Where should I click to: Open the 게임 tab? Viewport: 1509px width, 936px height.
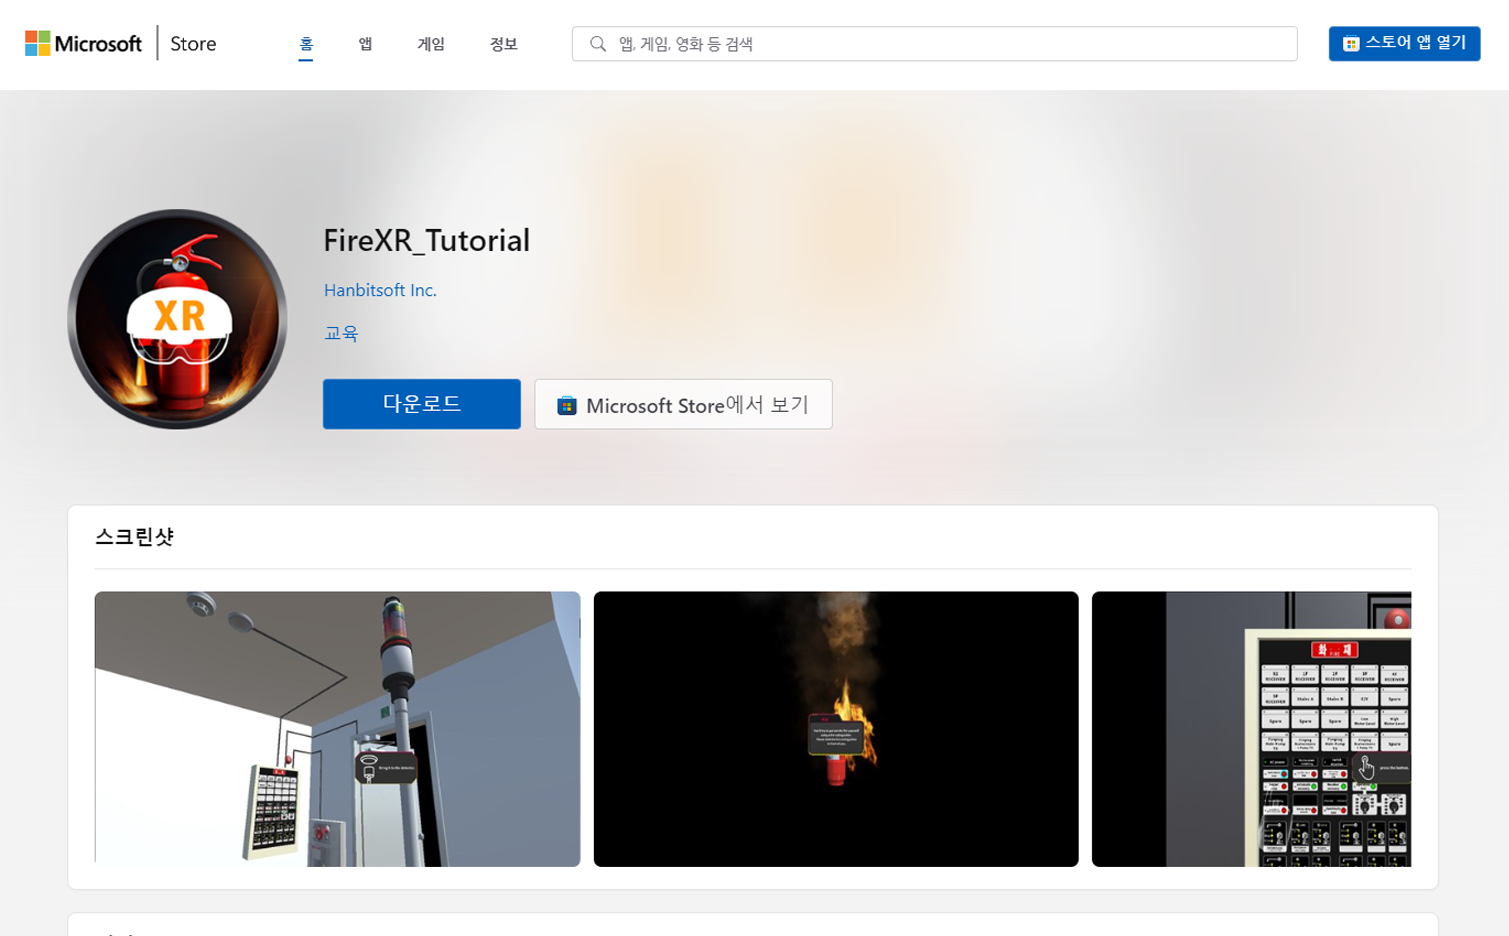(x=431, y=44)
